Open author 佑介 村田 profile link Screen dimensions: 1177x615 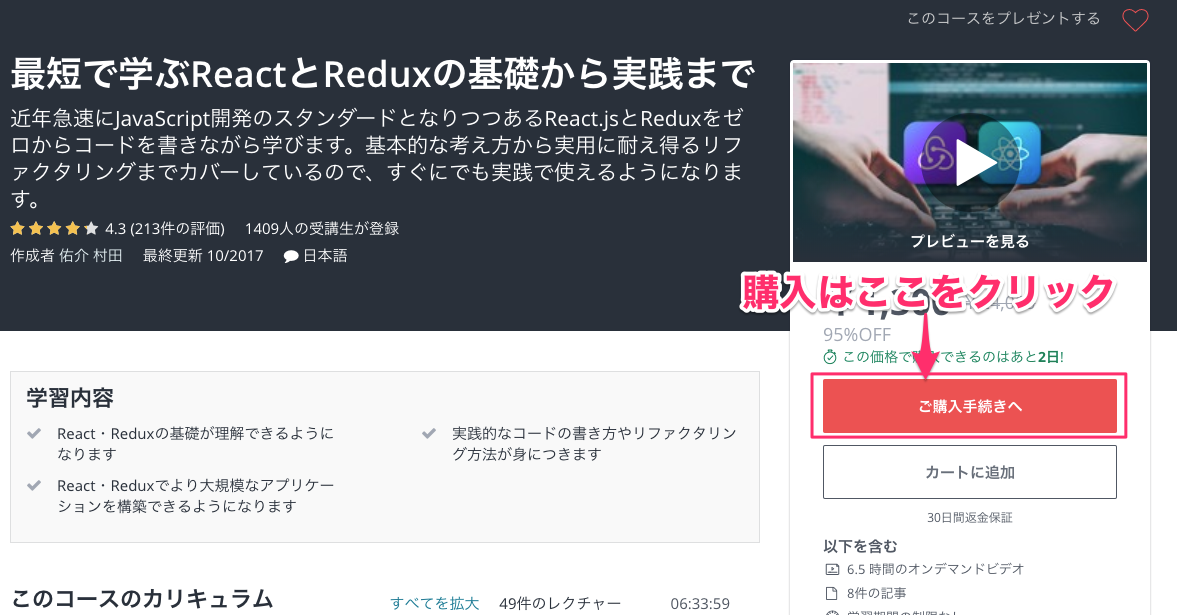tap(91, 256)
